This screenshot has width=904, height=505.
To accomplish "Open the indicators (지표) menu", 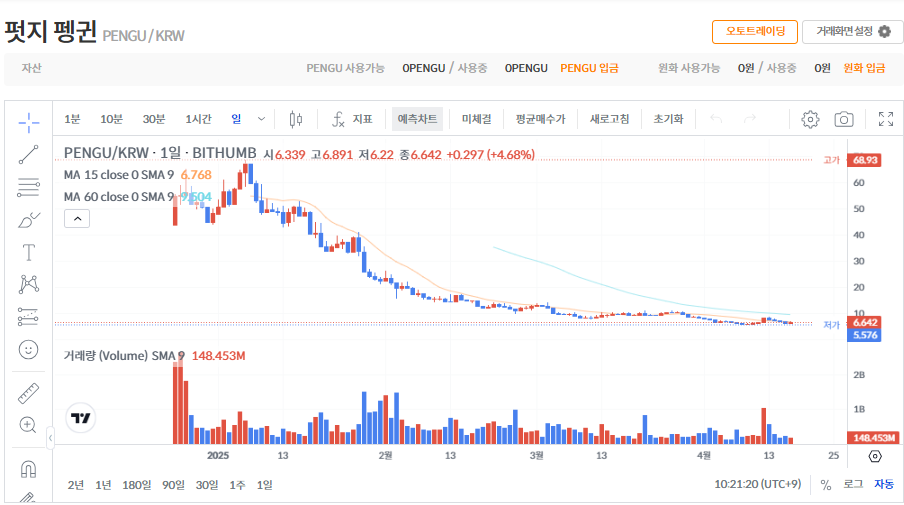I will 352,119.
